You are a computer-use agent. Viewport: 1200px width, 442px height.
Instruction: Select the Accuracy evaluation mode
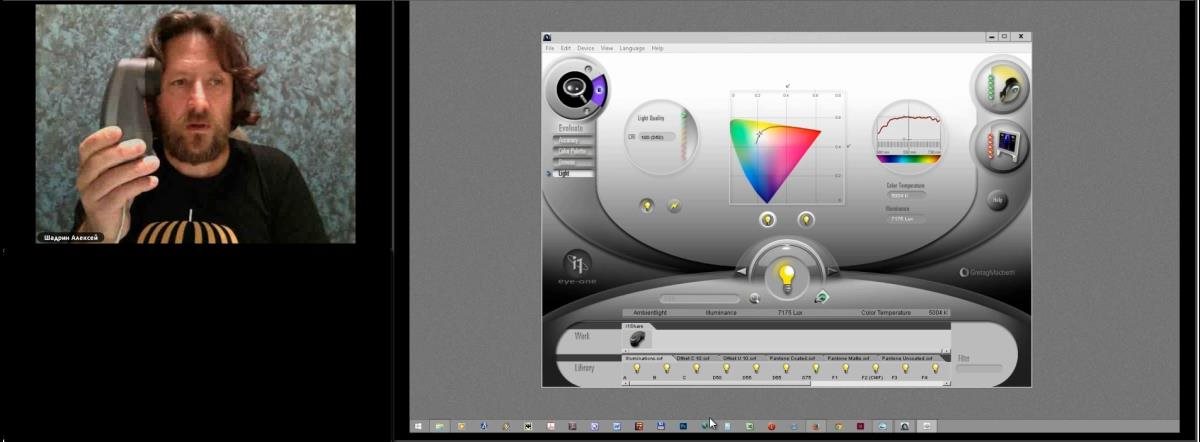point(574,140)
